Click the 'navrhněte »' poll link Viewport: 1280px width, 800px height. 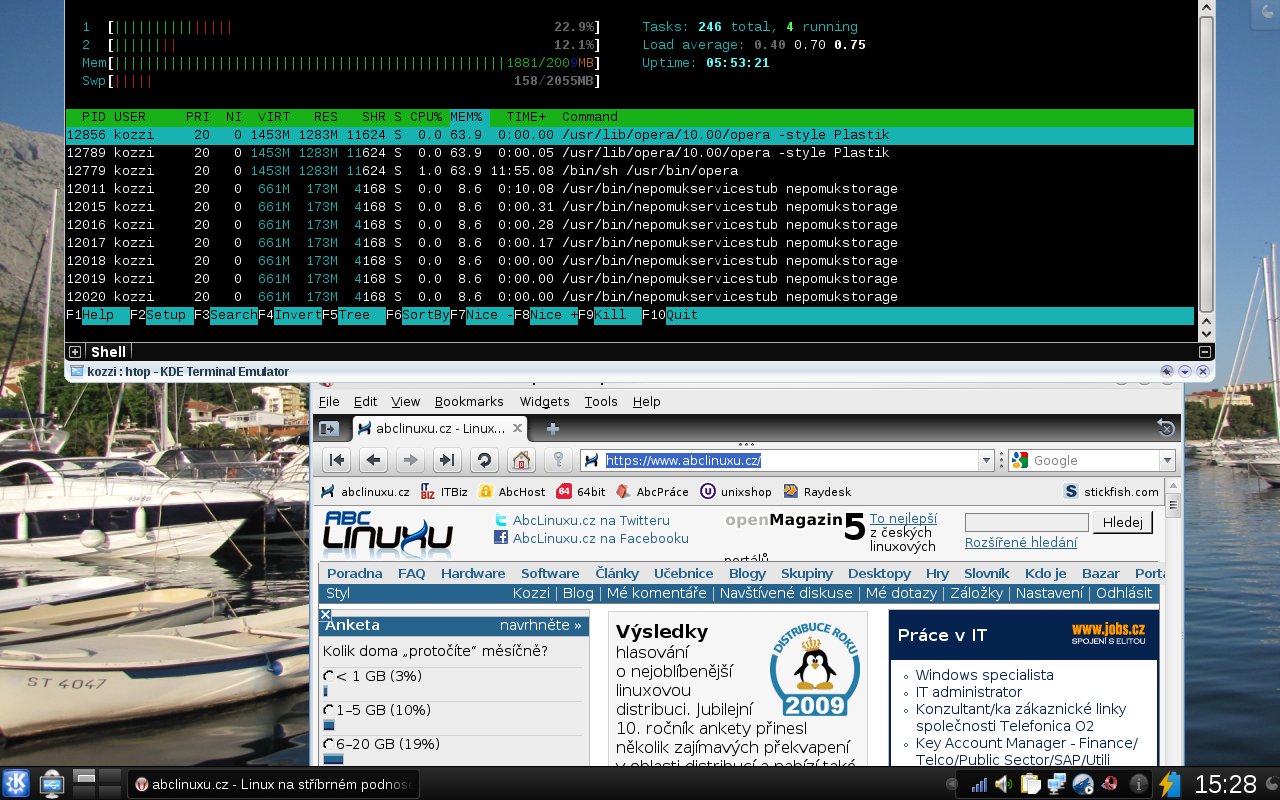(x=540, y=625)
